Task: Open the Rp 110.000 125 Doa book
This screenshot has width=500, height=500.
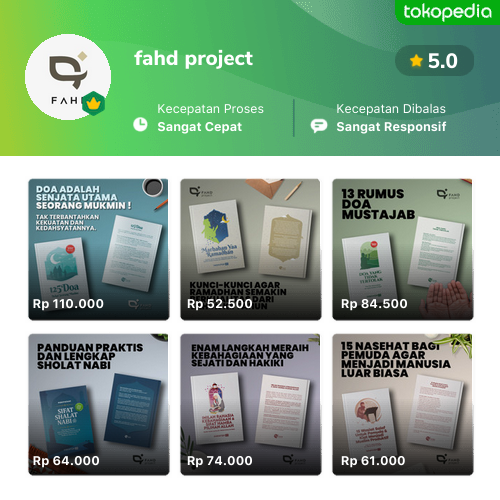Action: 99,249
